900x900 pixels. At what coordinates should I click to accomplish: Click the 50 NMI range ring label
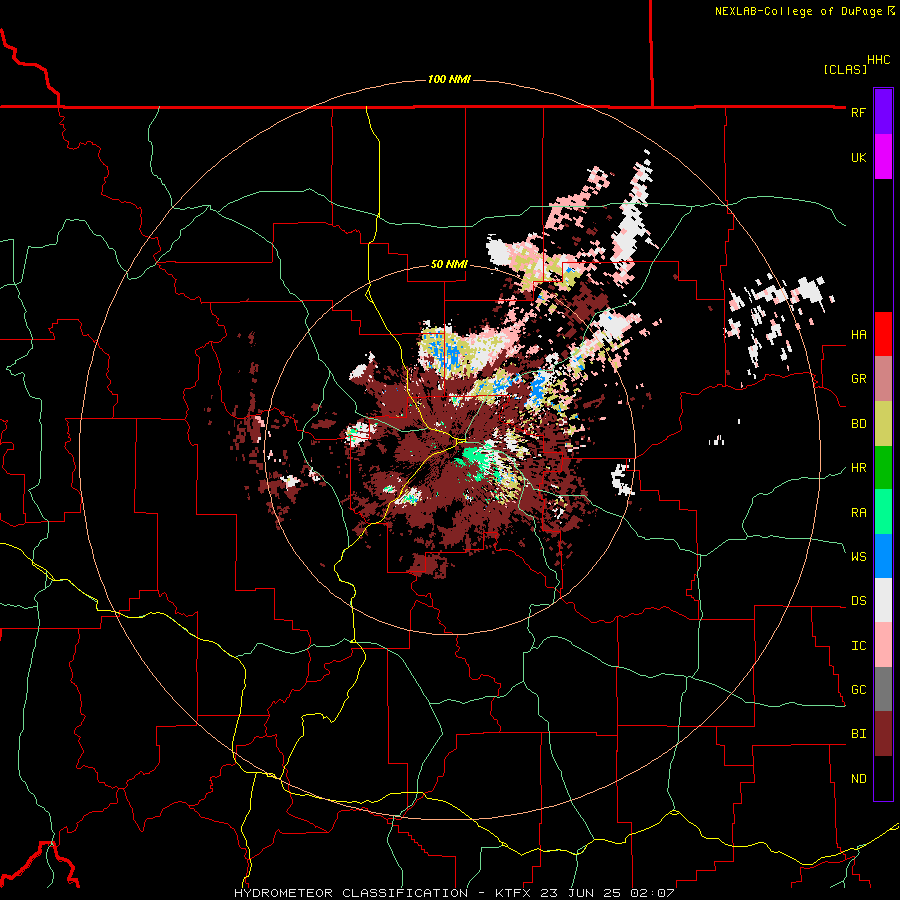pos(449,264)
